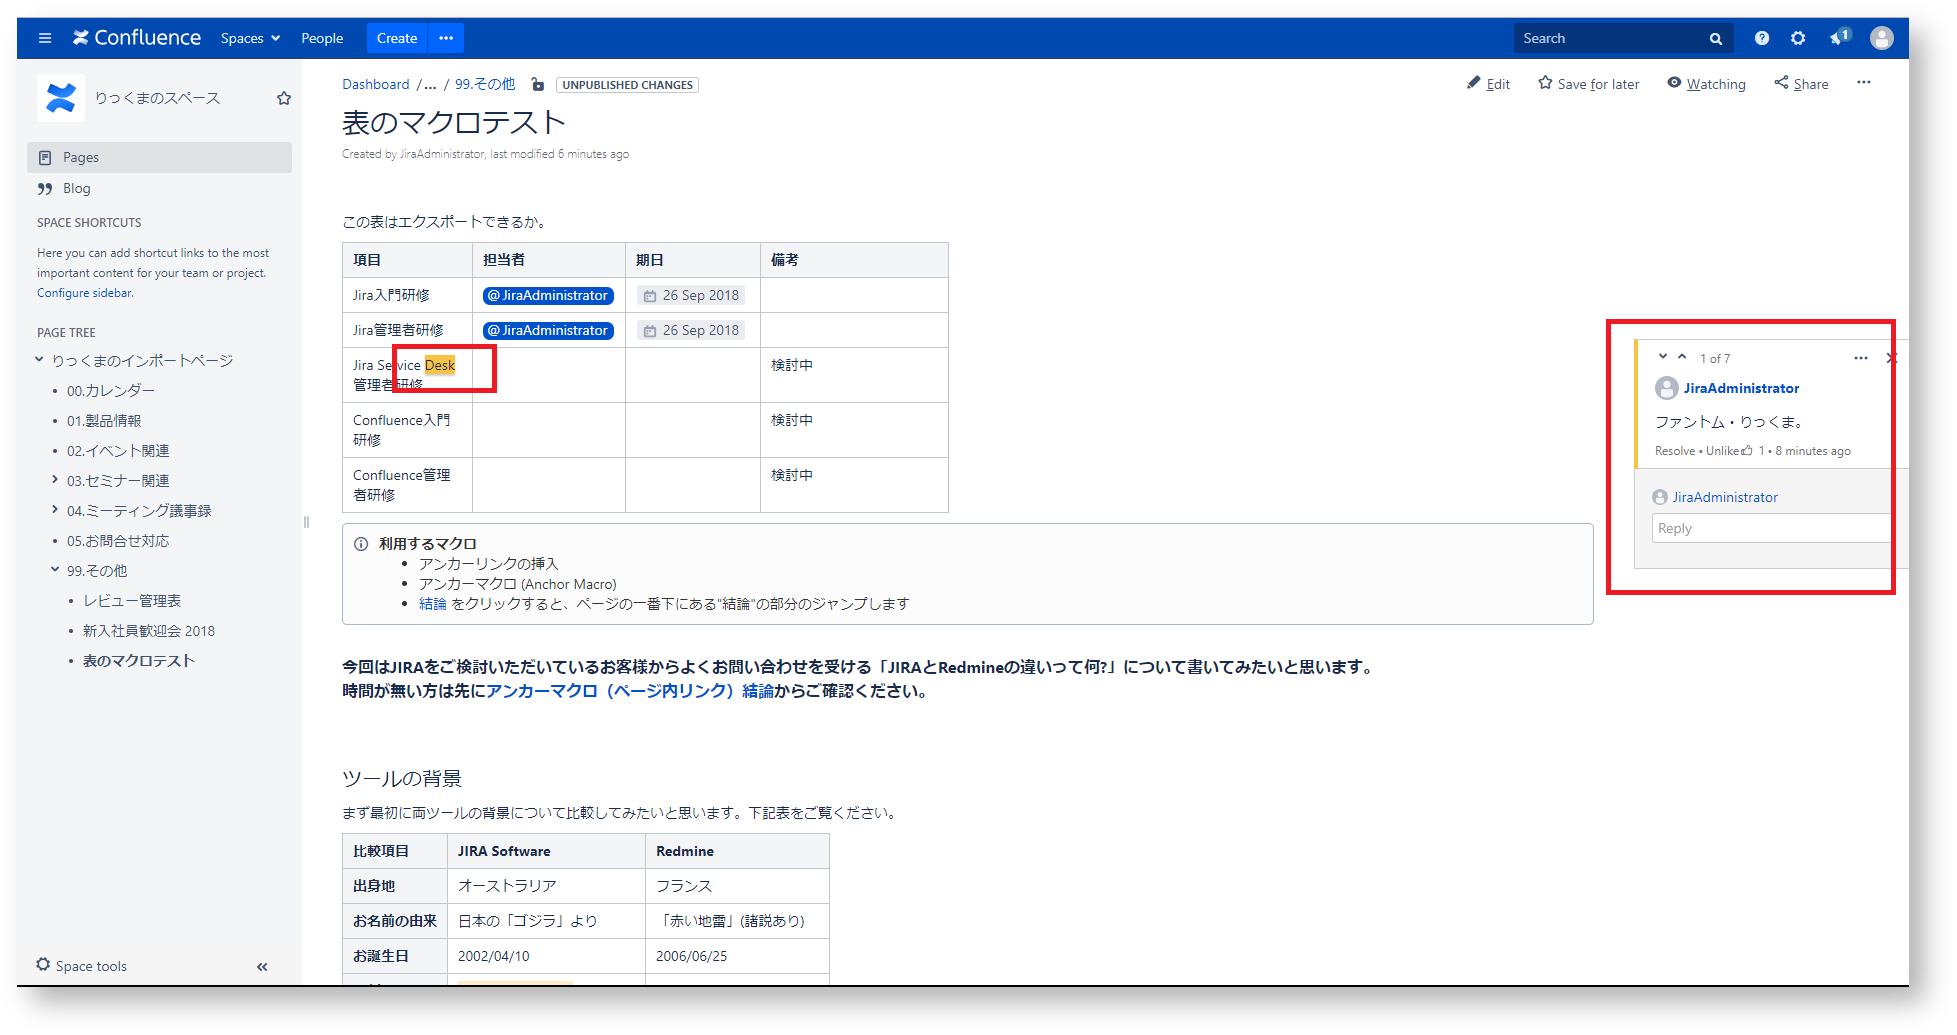Click JiraAdministrator mention in Jira管理者研修 row
This screenshot has width=1957, height=1035.
[548, 330]
